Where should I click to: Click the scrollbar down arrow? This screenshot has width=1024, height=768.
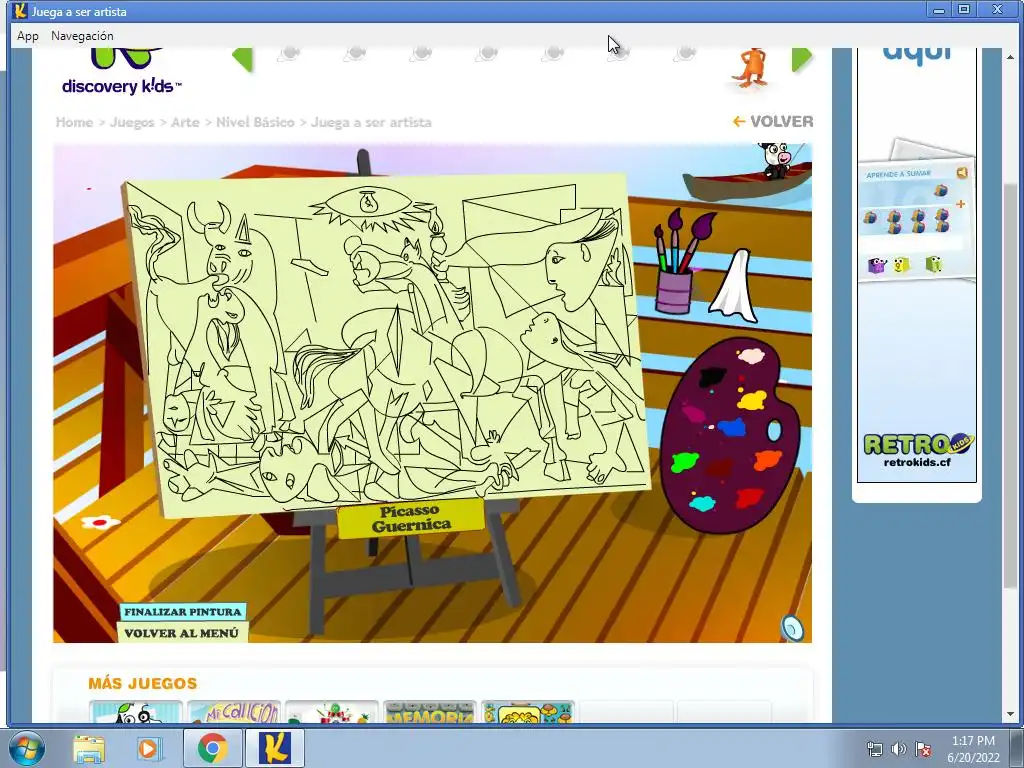coord(1011,714)
